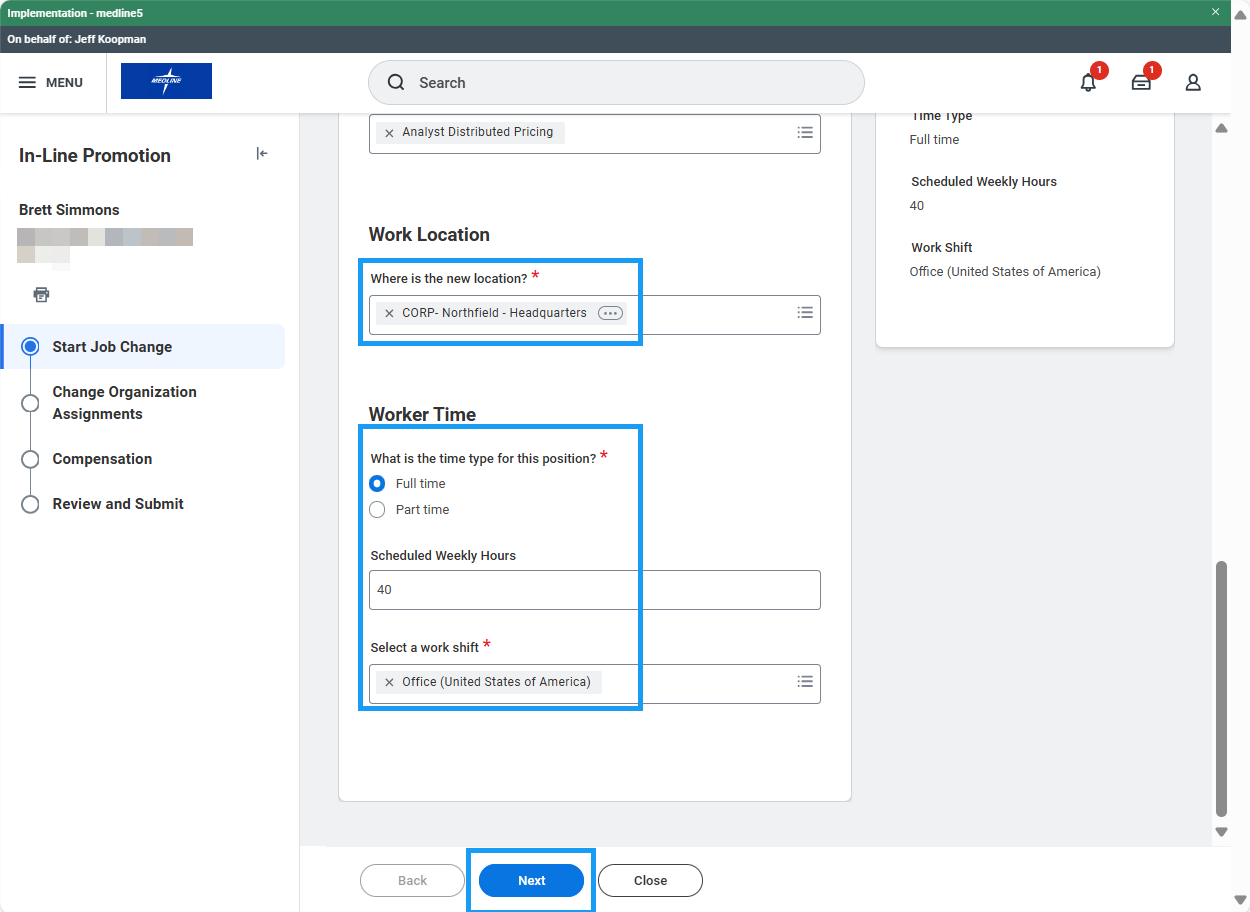This screenshot has height=912, width=1250.
Task: Open the notifications bell icon
Action: coord(1088,83)
